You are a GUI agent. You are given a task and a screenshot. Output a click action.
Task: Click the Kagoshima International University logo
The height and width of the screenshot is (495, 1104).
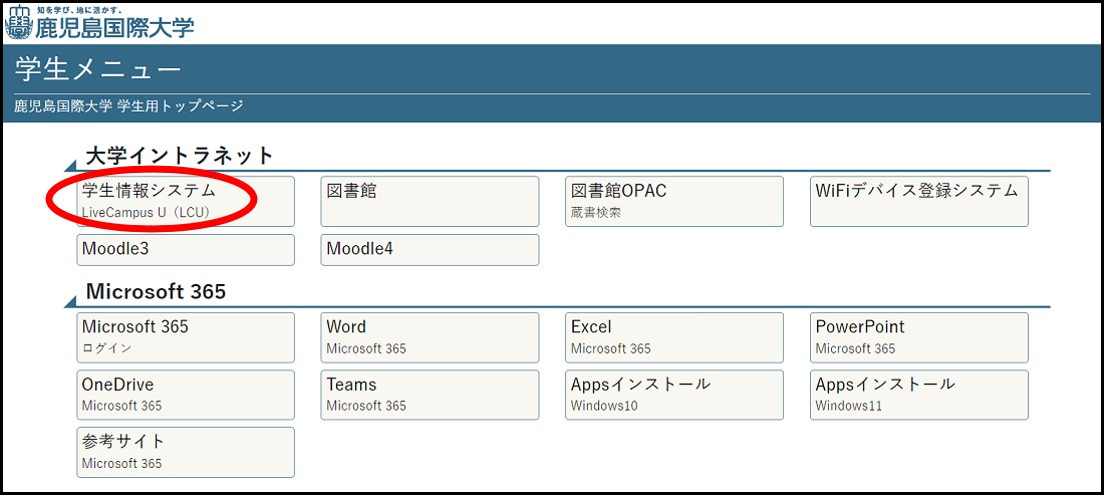coord(99,22)
